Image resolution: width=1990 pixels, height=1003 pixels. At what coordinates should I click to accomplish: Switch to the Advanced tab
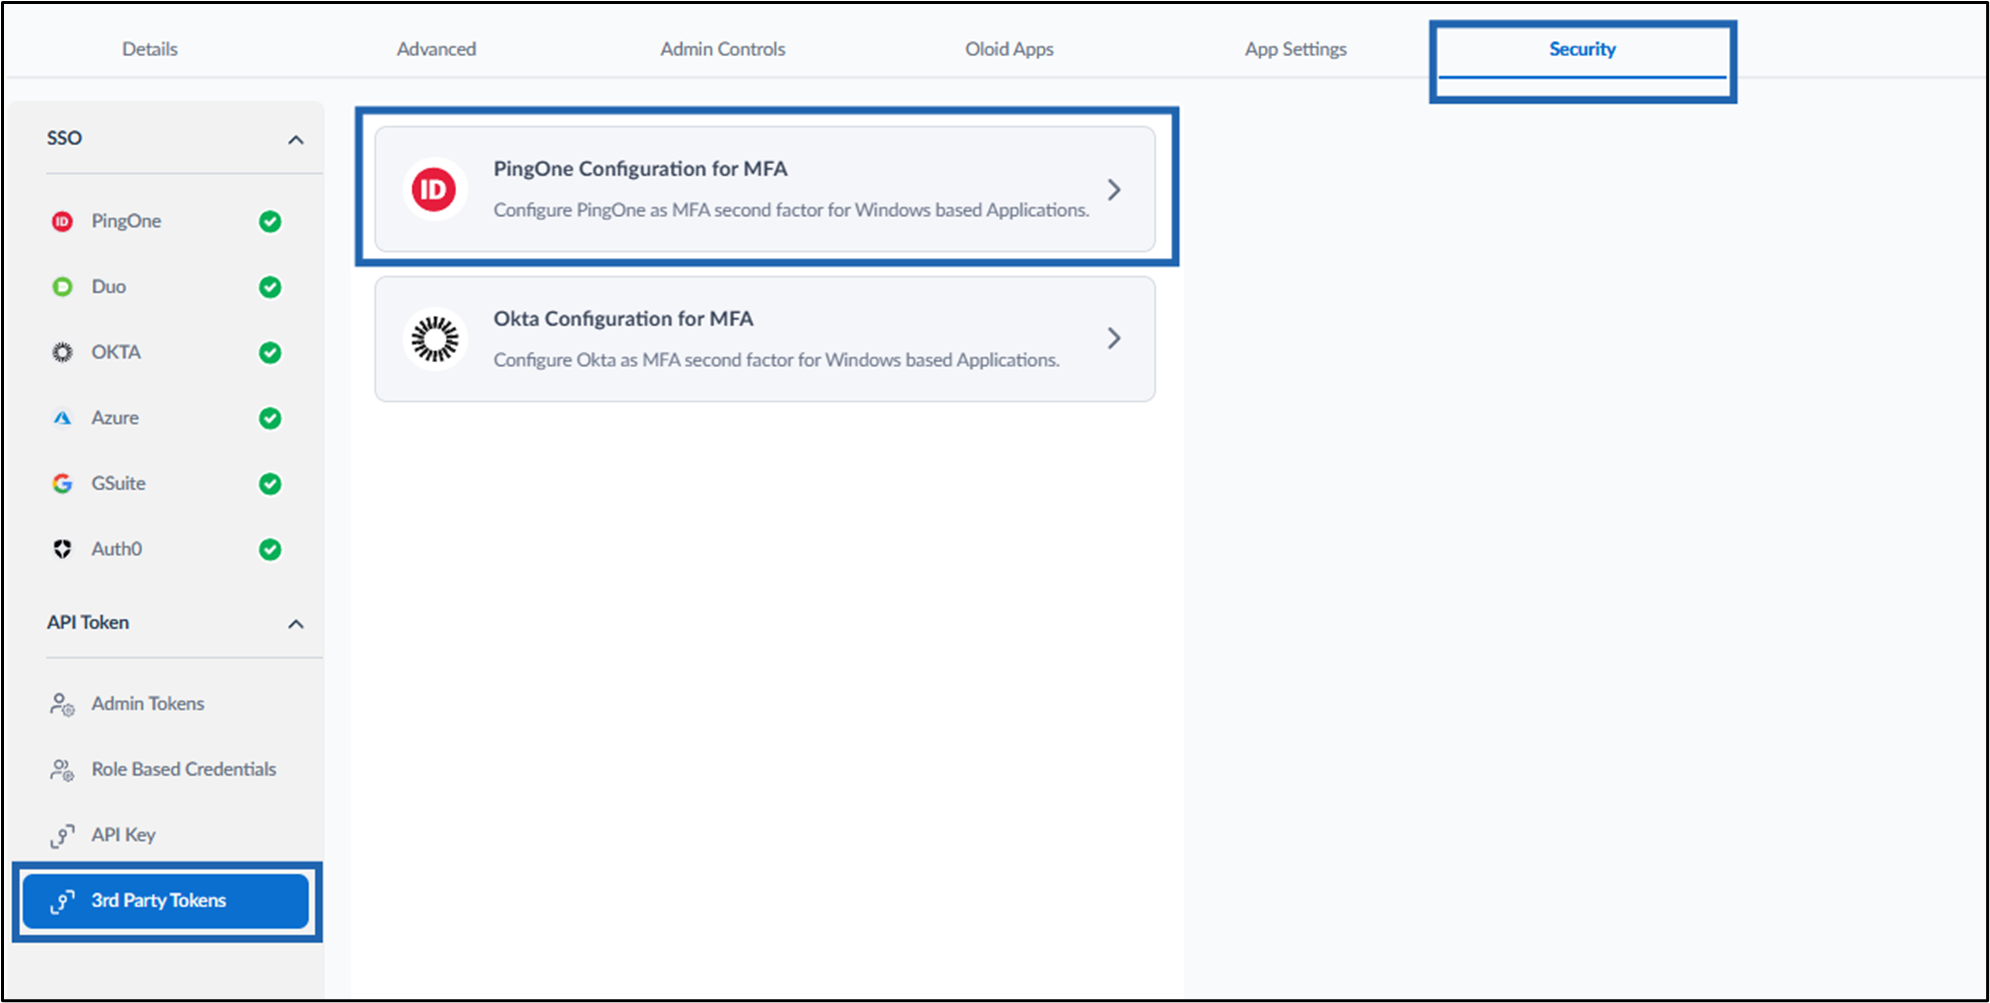point(436,49)
